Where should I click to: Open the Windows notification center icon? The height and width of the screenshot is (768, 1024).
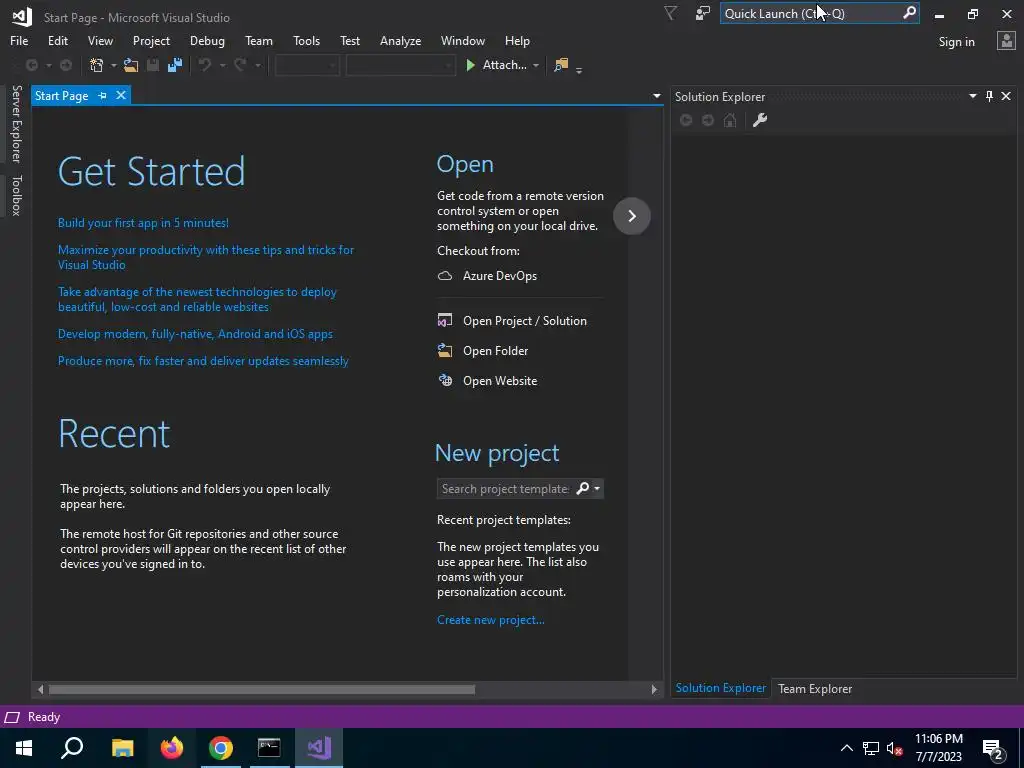(994, 748)
